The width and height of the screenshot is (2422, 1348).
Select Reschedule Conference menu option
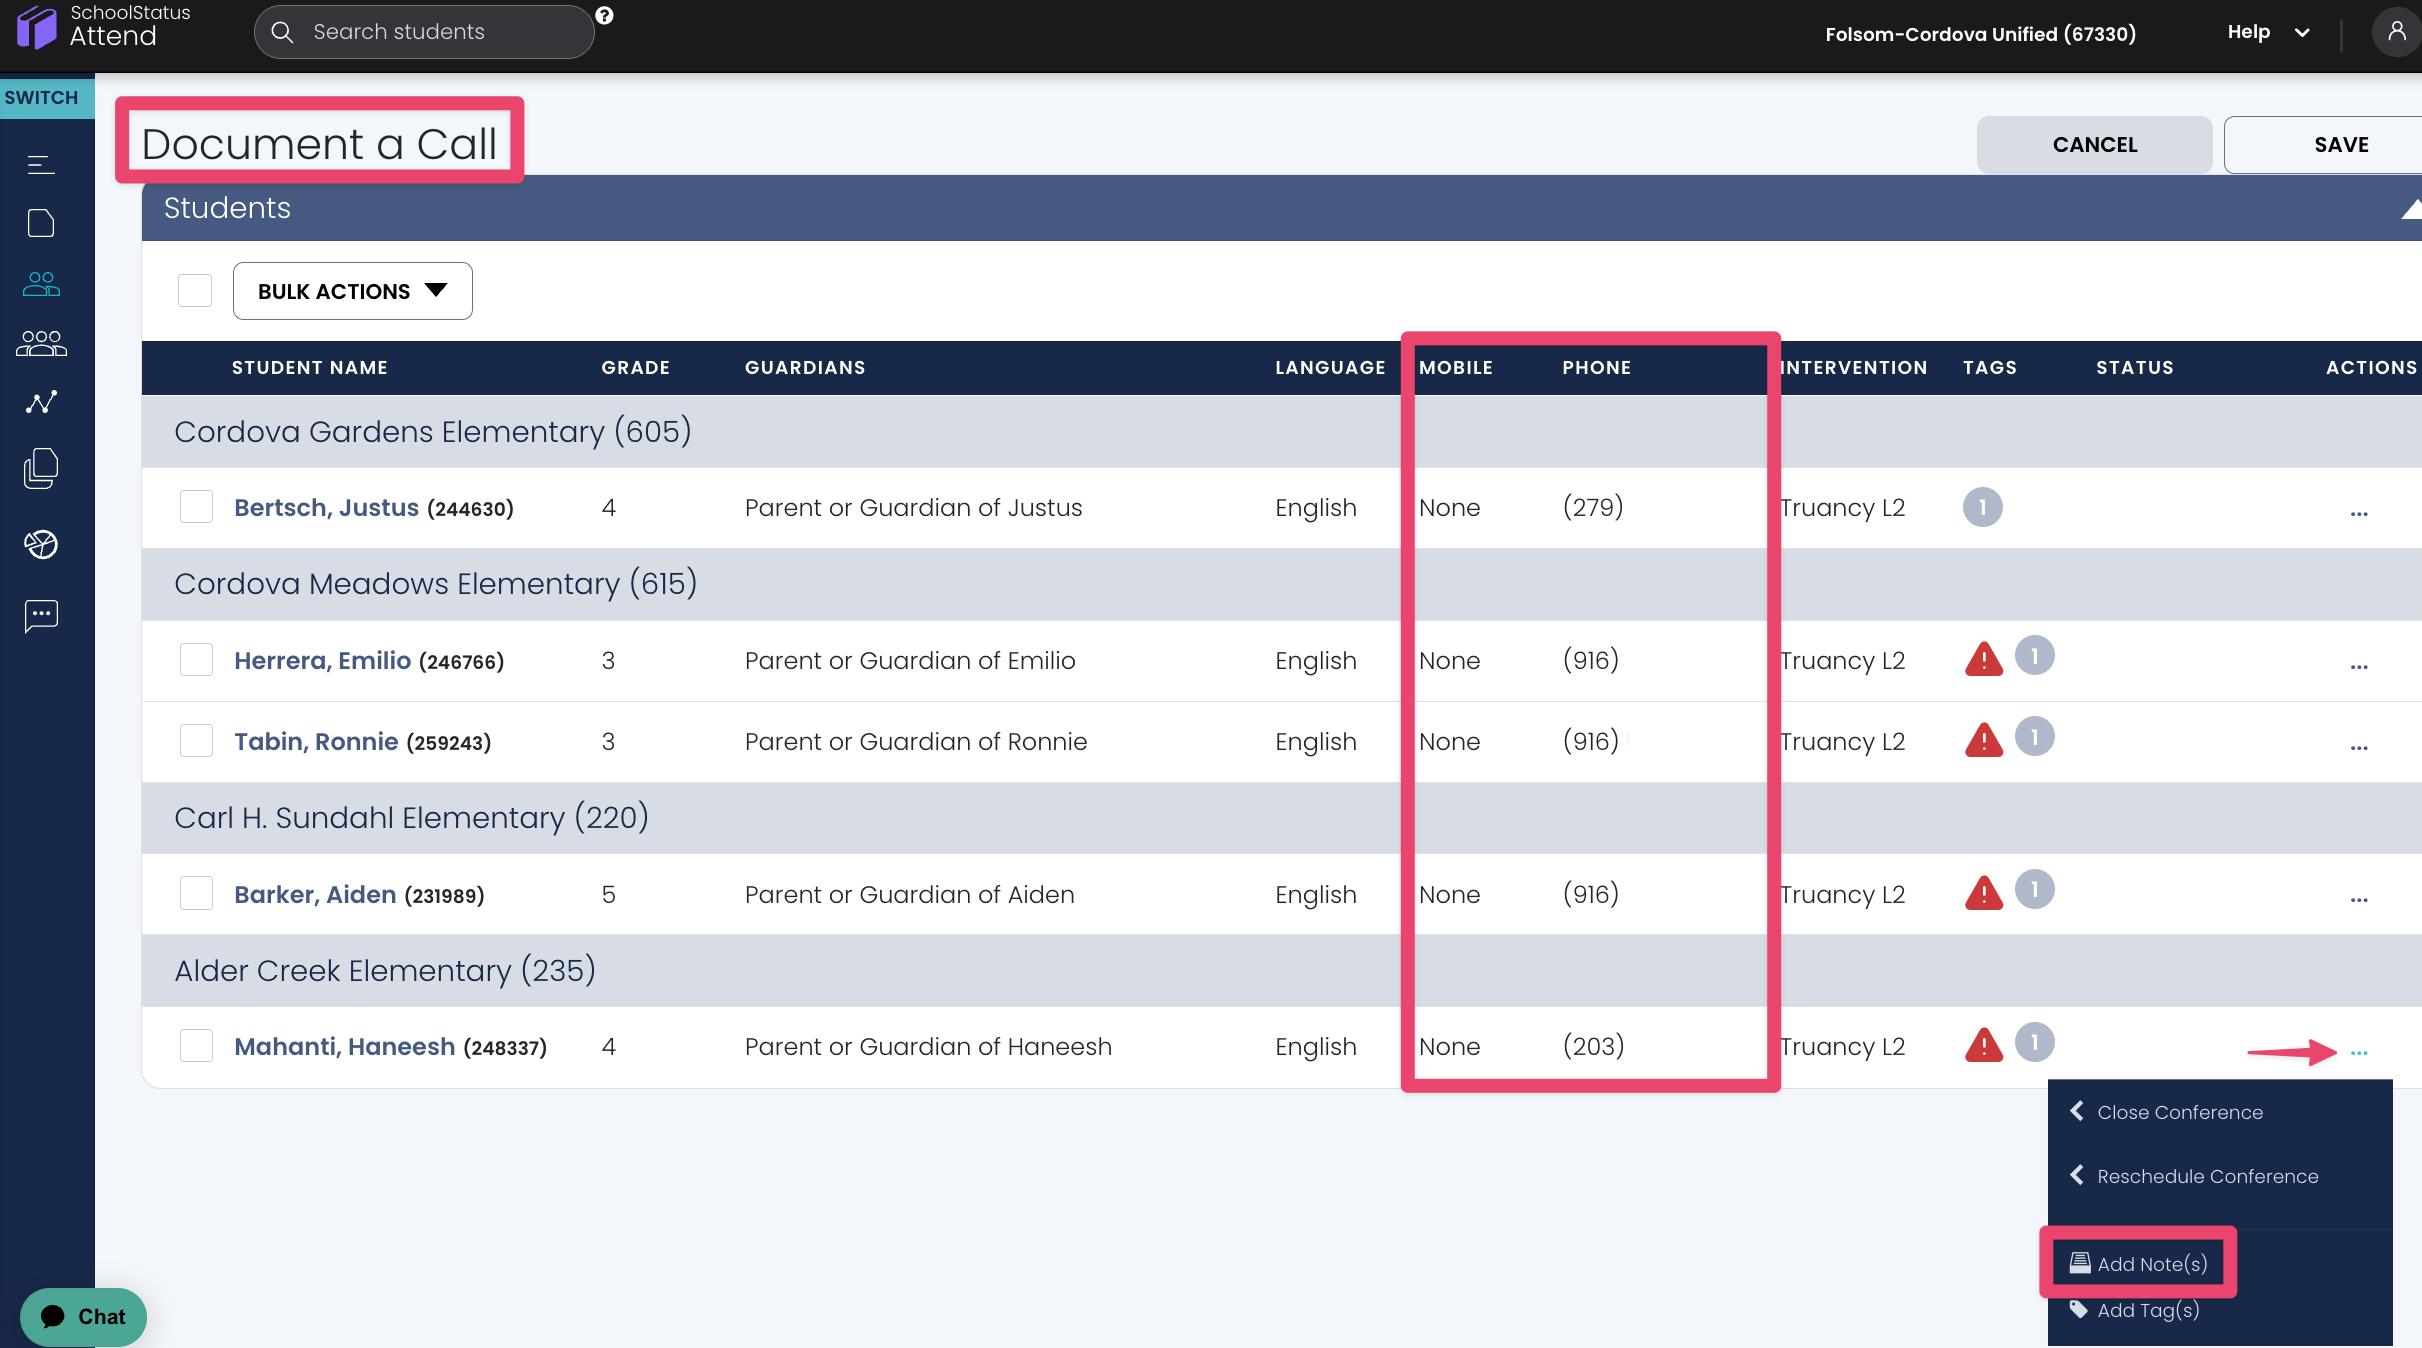click(2207, 1176)
